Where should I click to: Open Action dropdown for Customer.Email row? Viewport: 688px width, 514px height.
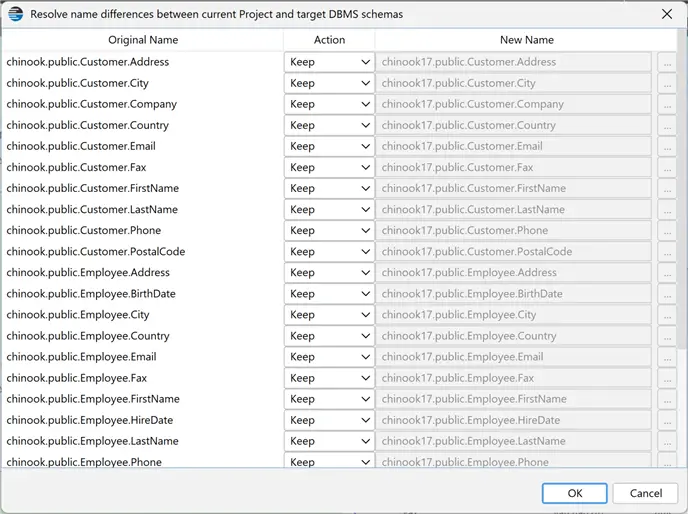pos(329,146)
